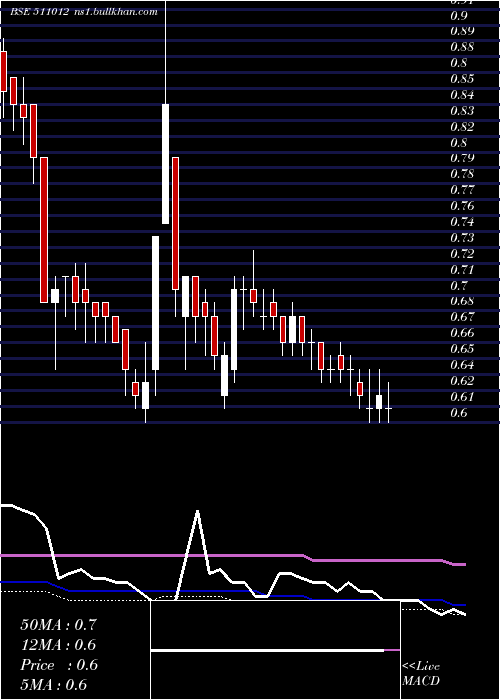Click the 0.89 price axis label
The width and height of the screenshot is (500, 700).
click(x=462, y=31)
